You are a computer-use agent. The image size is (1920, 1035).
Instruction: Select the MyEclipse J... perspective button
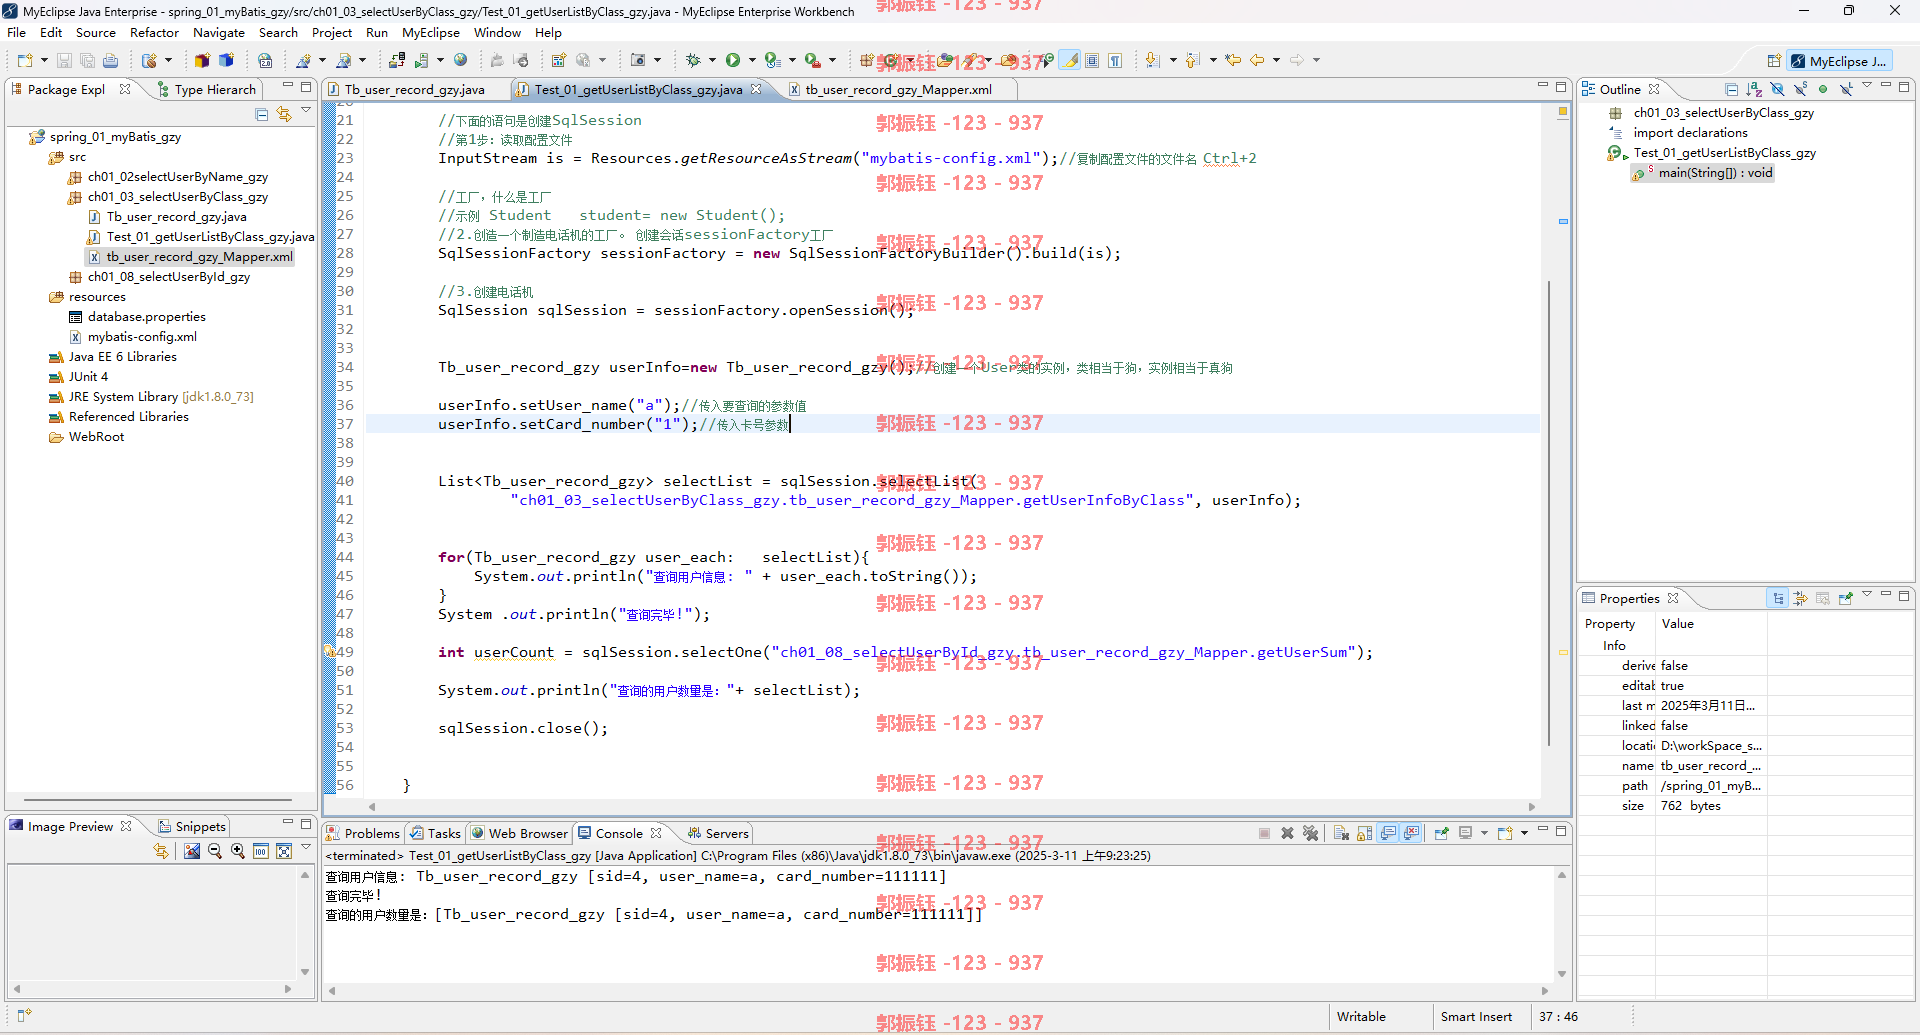click(1840, 61)
